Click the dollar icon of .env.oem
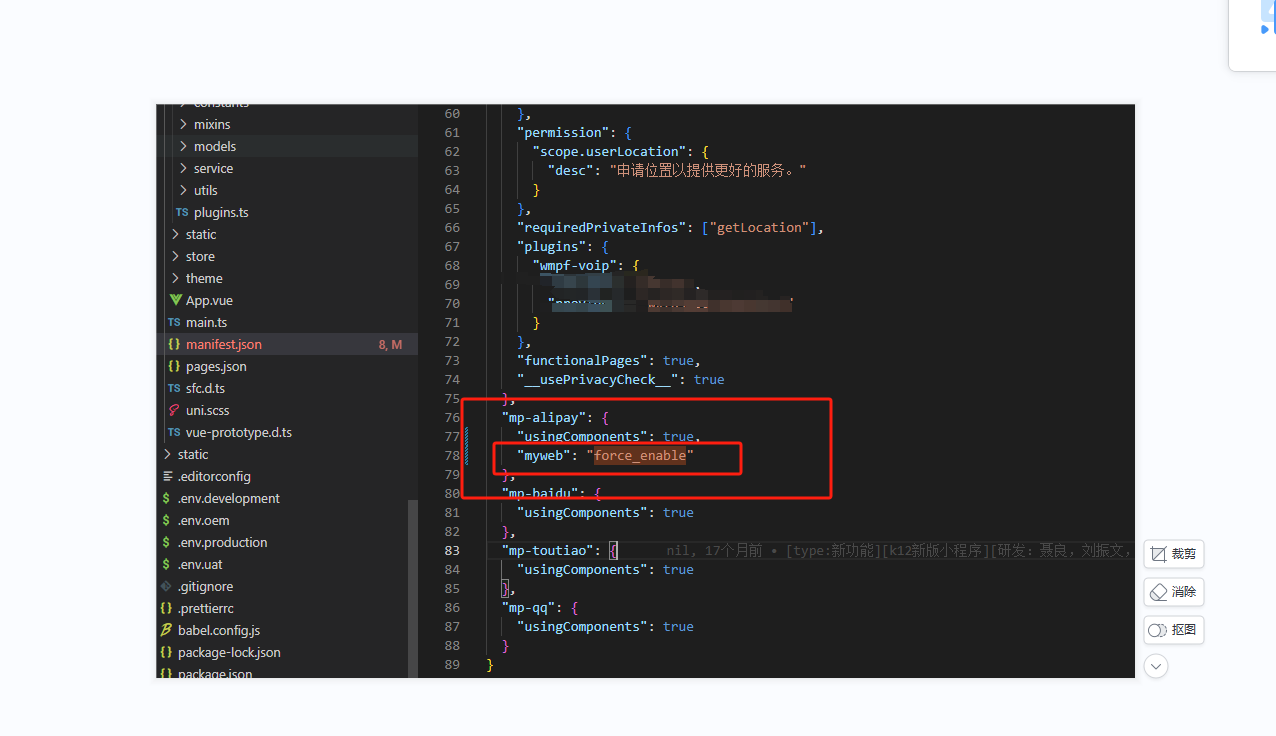Image resolution: width=1276 pixels, height=736 pixels. (167, 520)
